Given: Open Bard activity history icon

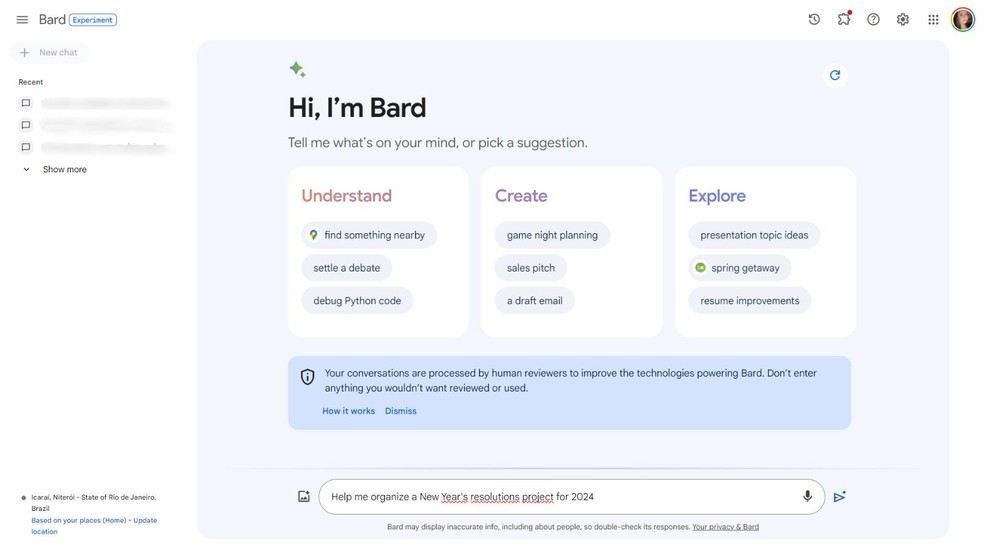Looking at the screenshot, I should click(814, 20).
